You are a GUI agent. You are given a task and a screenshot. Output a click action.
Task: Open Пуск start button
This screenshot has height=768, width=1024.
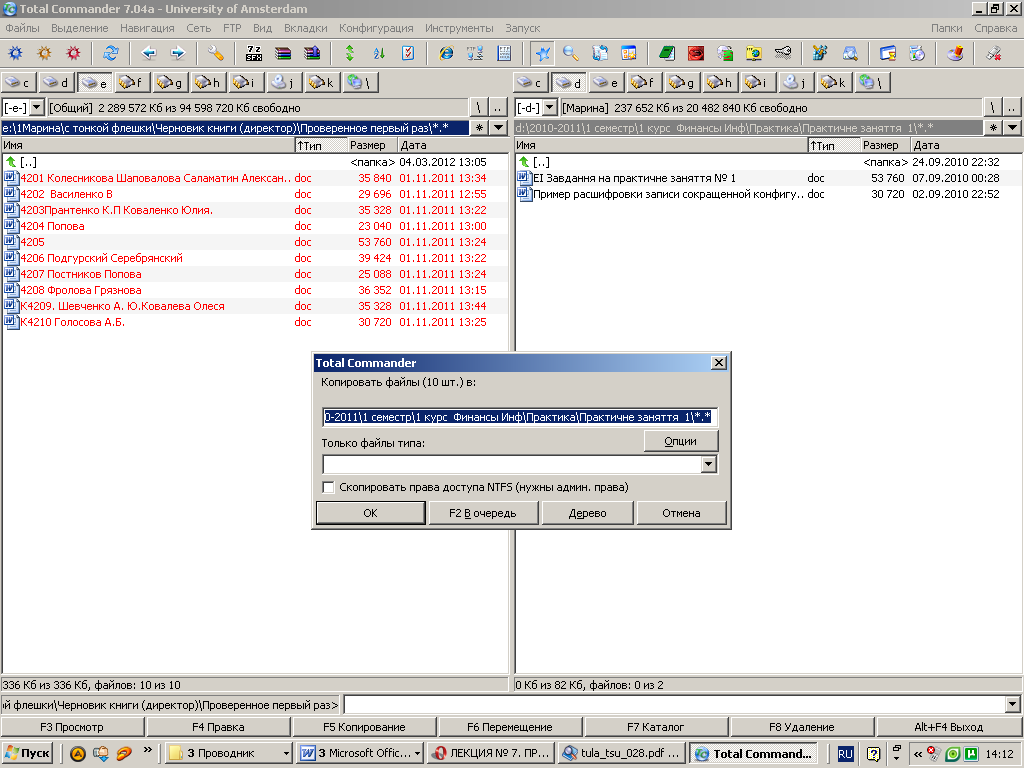click(27, 753)
